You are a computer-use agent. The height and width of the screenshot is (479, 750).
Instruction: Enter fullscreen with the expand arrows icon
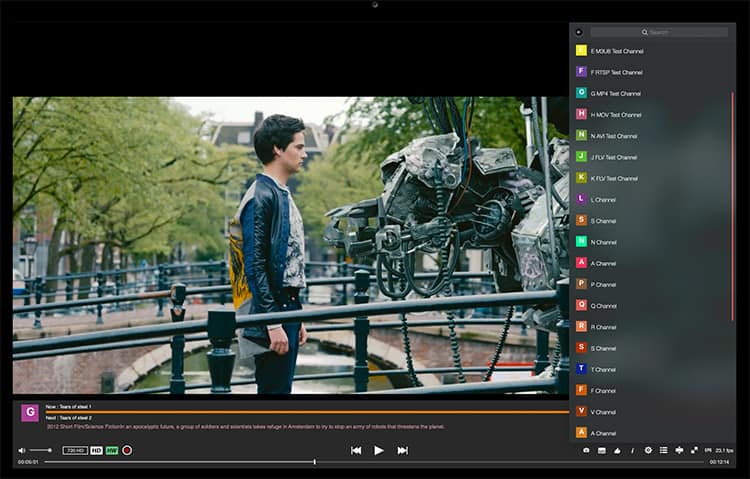[694, 450]
